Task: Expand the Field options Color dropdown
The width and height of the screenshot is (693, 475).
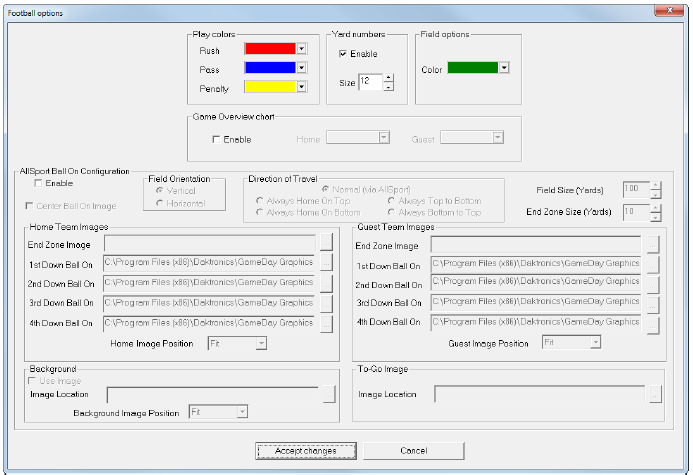Action: [504, 68]
